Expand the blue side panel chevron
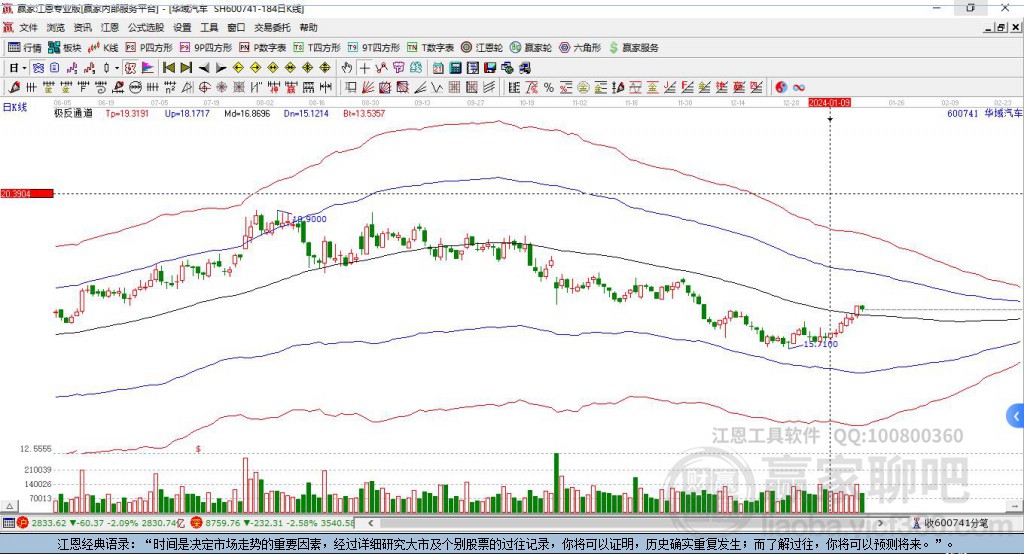Viewport: 1024px width, 554px height. point(1016,416)
